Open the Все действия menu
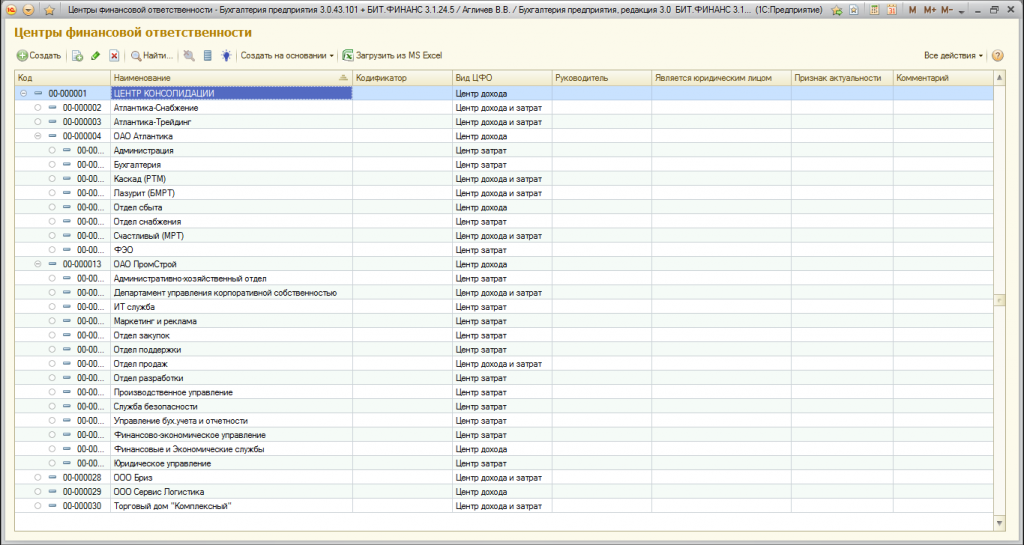The image size is (1024, 545). 953,56
